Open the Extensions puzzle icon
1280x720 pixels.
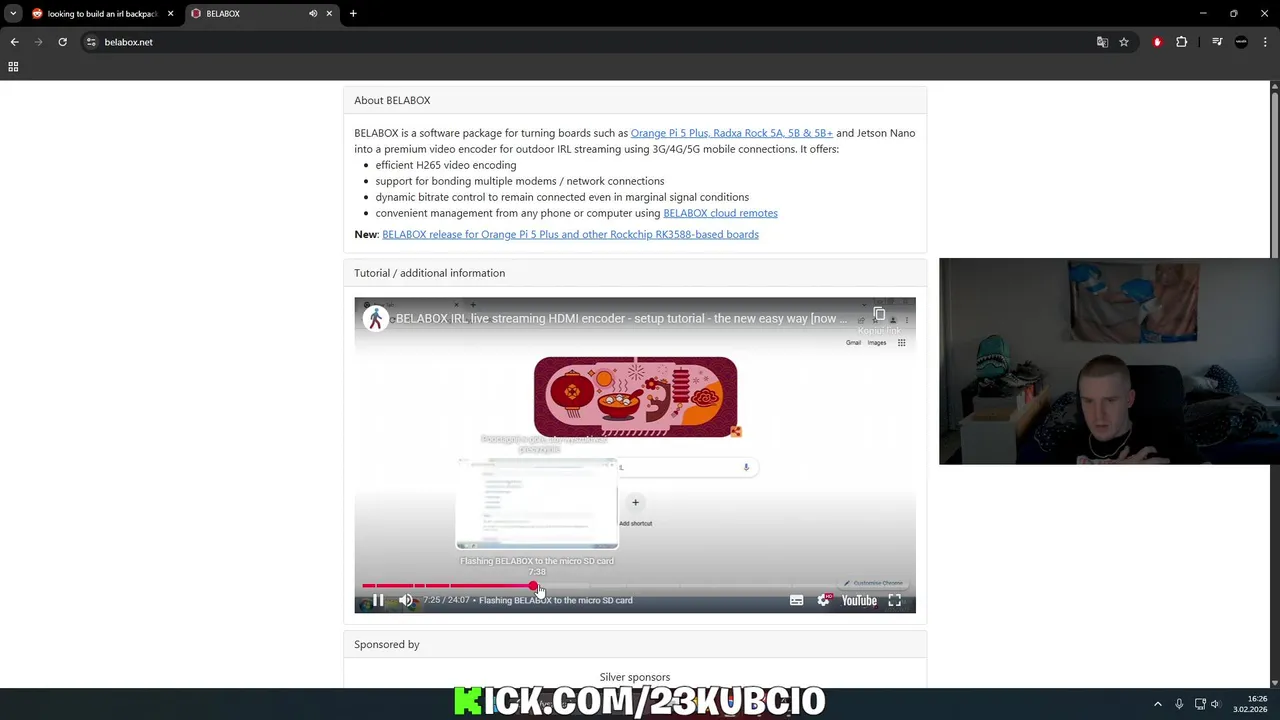[1181, 42]
